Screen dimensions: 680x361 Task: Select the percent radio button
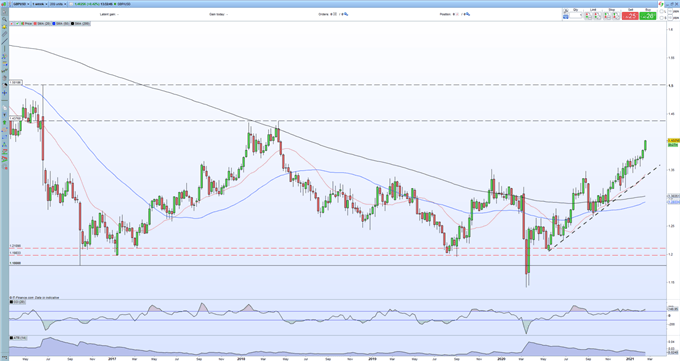[x=661, y=11]
